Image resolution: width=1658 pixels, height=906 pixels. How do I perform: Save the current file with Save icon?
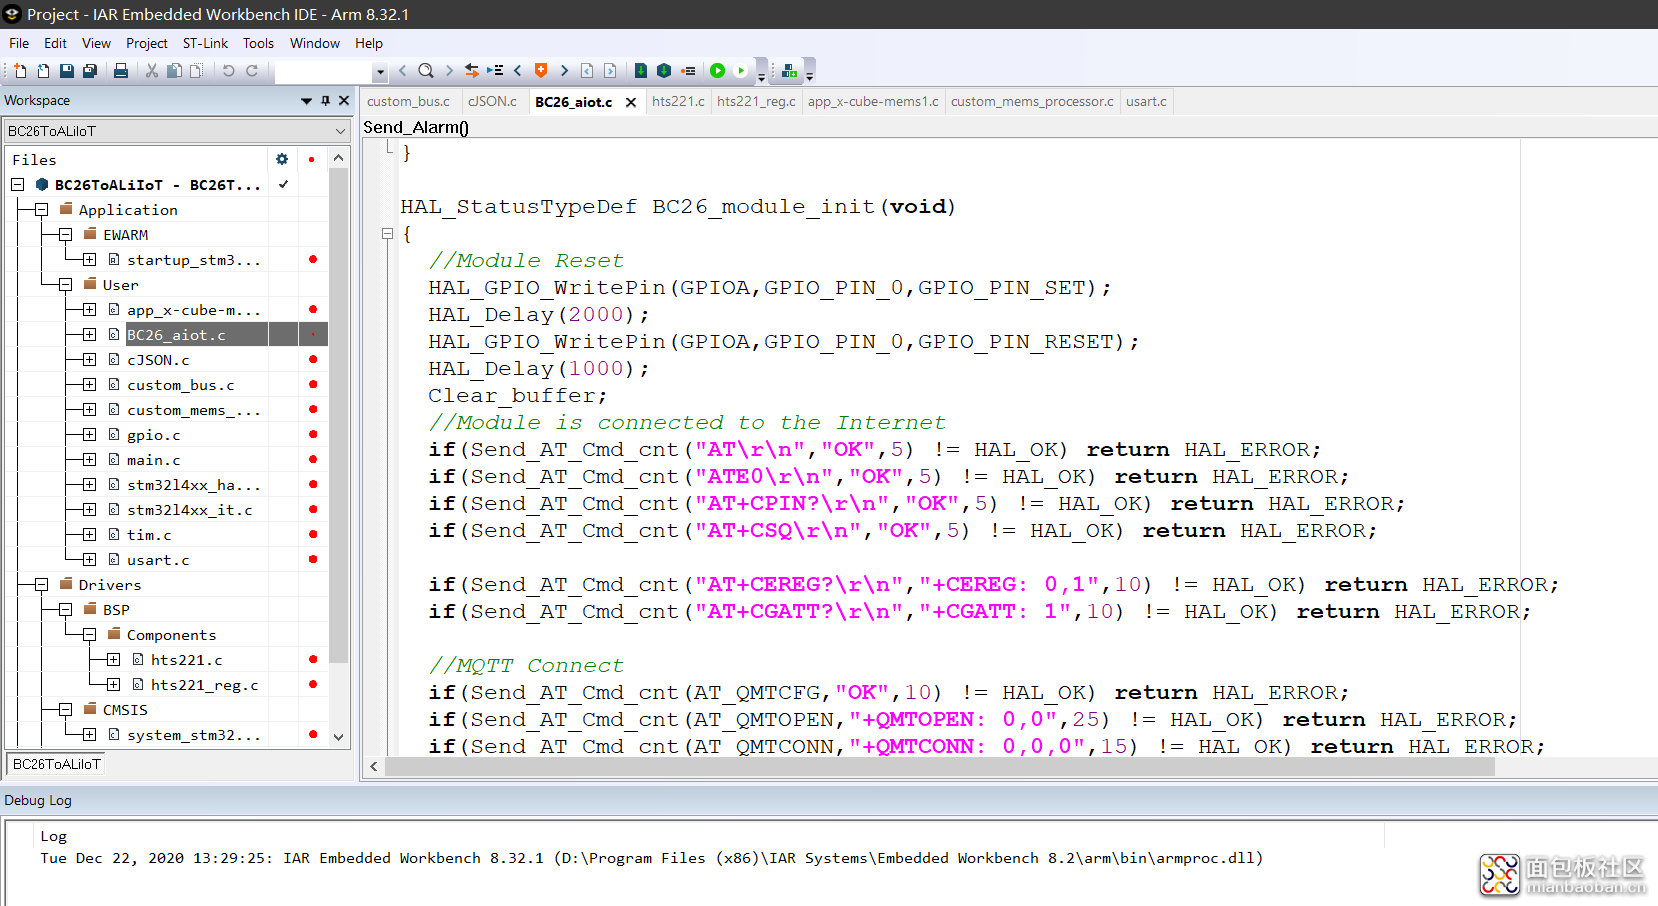tap(66, 71)
